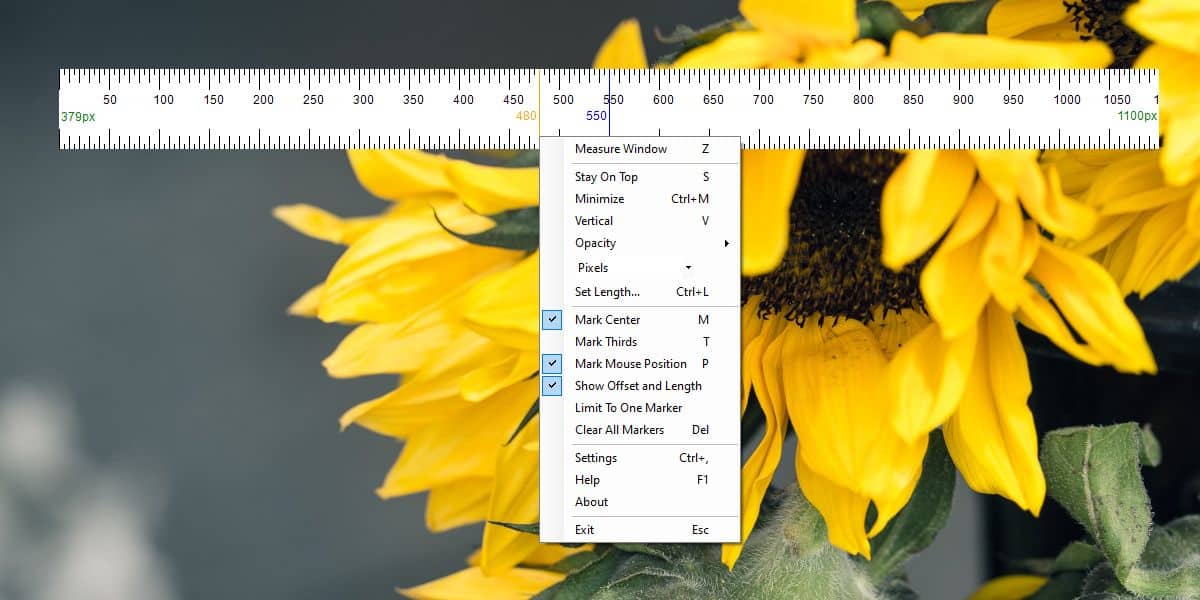This screenshot has height=600, width=1200.
Task: Enable Stay On Top
Action: [640, 177]
